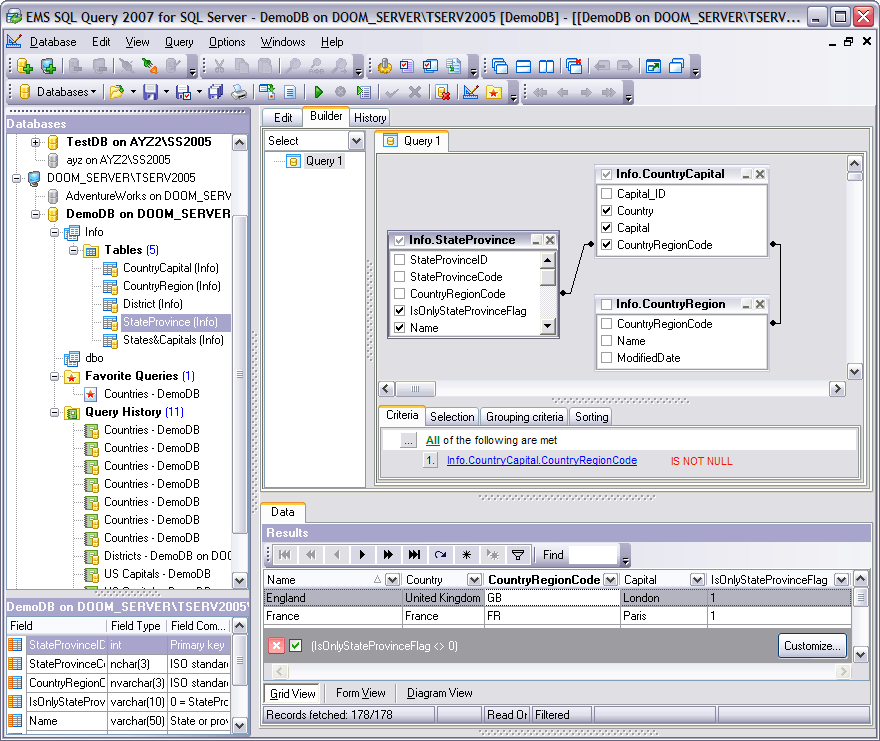Viewport: 880px width, 741px height.
Task: Switch to the History tab
Action: pyautogui.click(x=370, y=117)
